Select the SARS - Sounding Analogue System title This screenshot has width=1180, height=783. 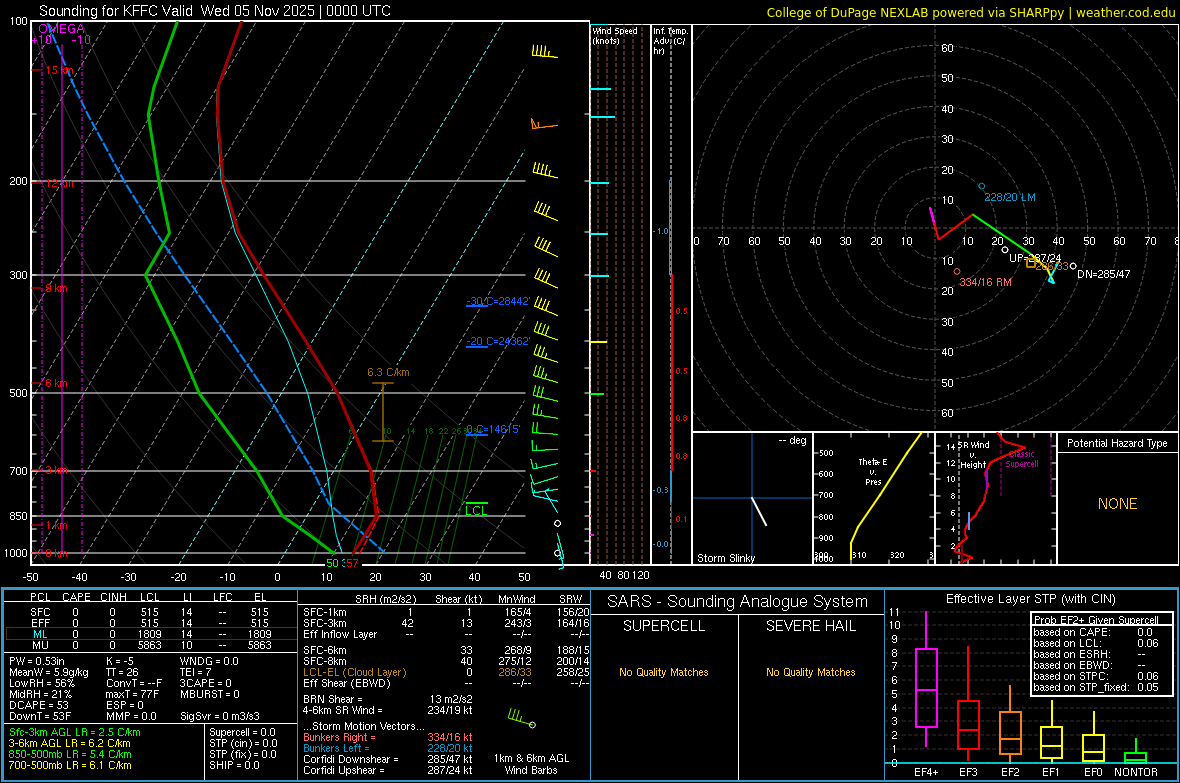tap(738, 602)
